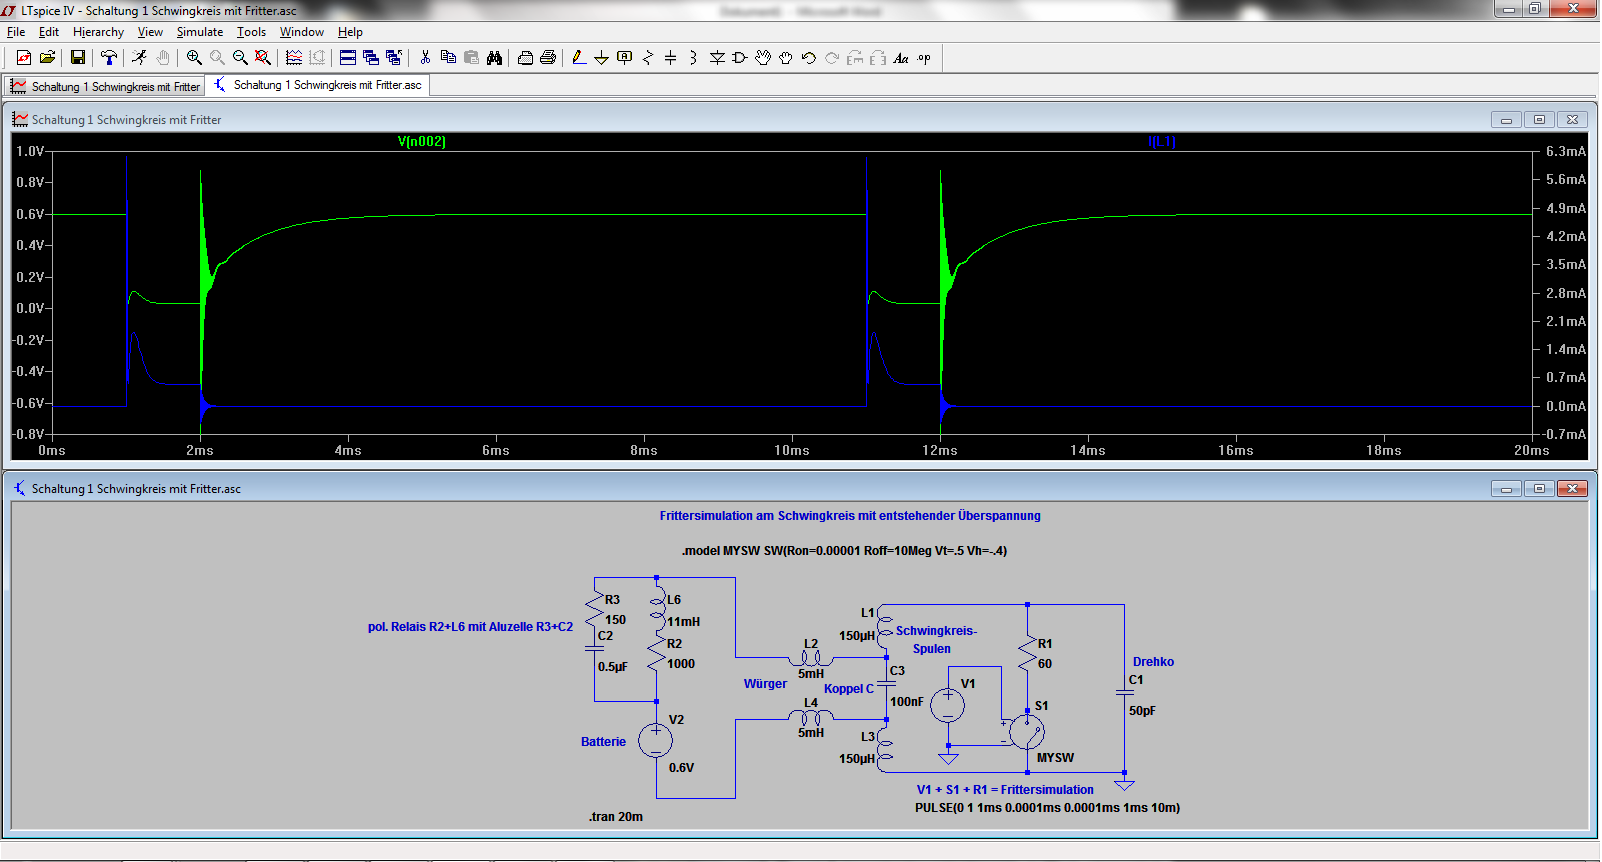This screenshot has width=1602, height=862.
Task: Open the SPICE directive .op tool
Action: 924,58
